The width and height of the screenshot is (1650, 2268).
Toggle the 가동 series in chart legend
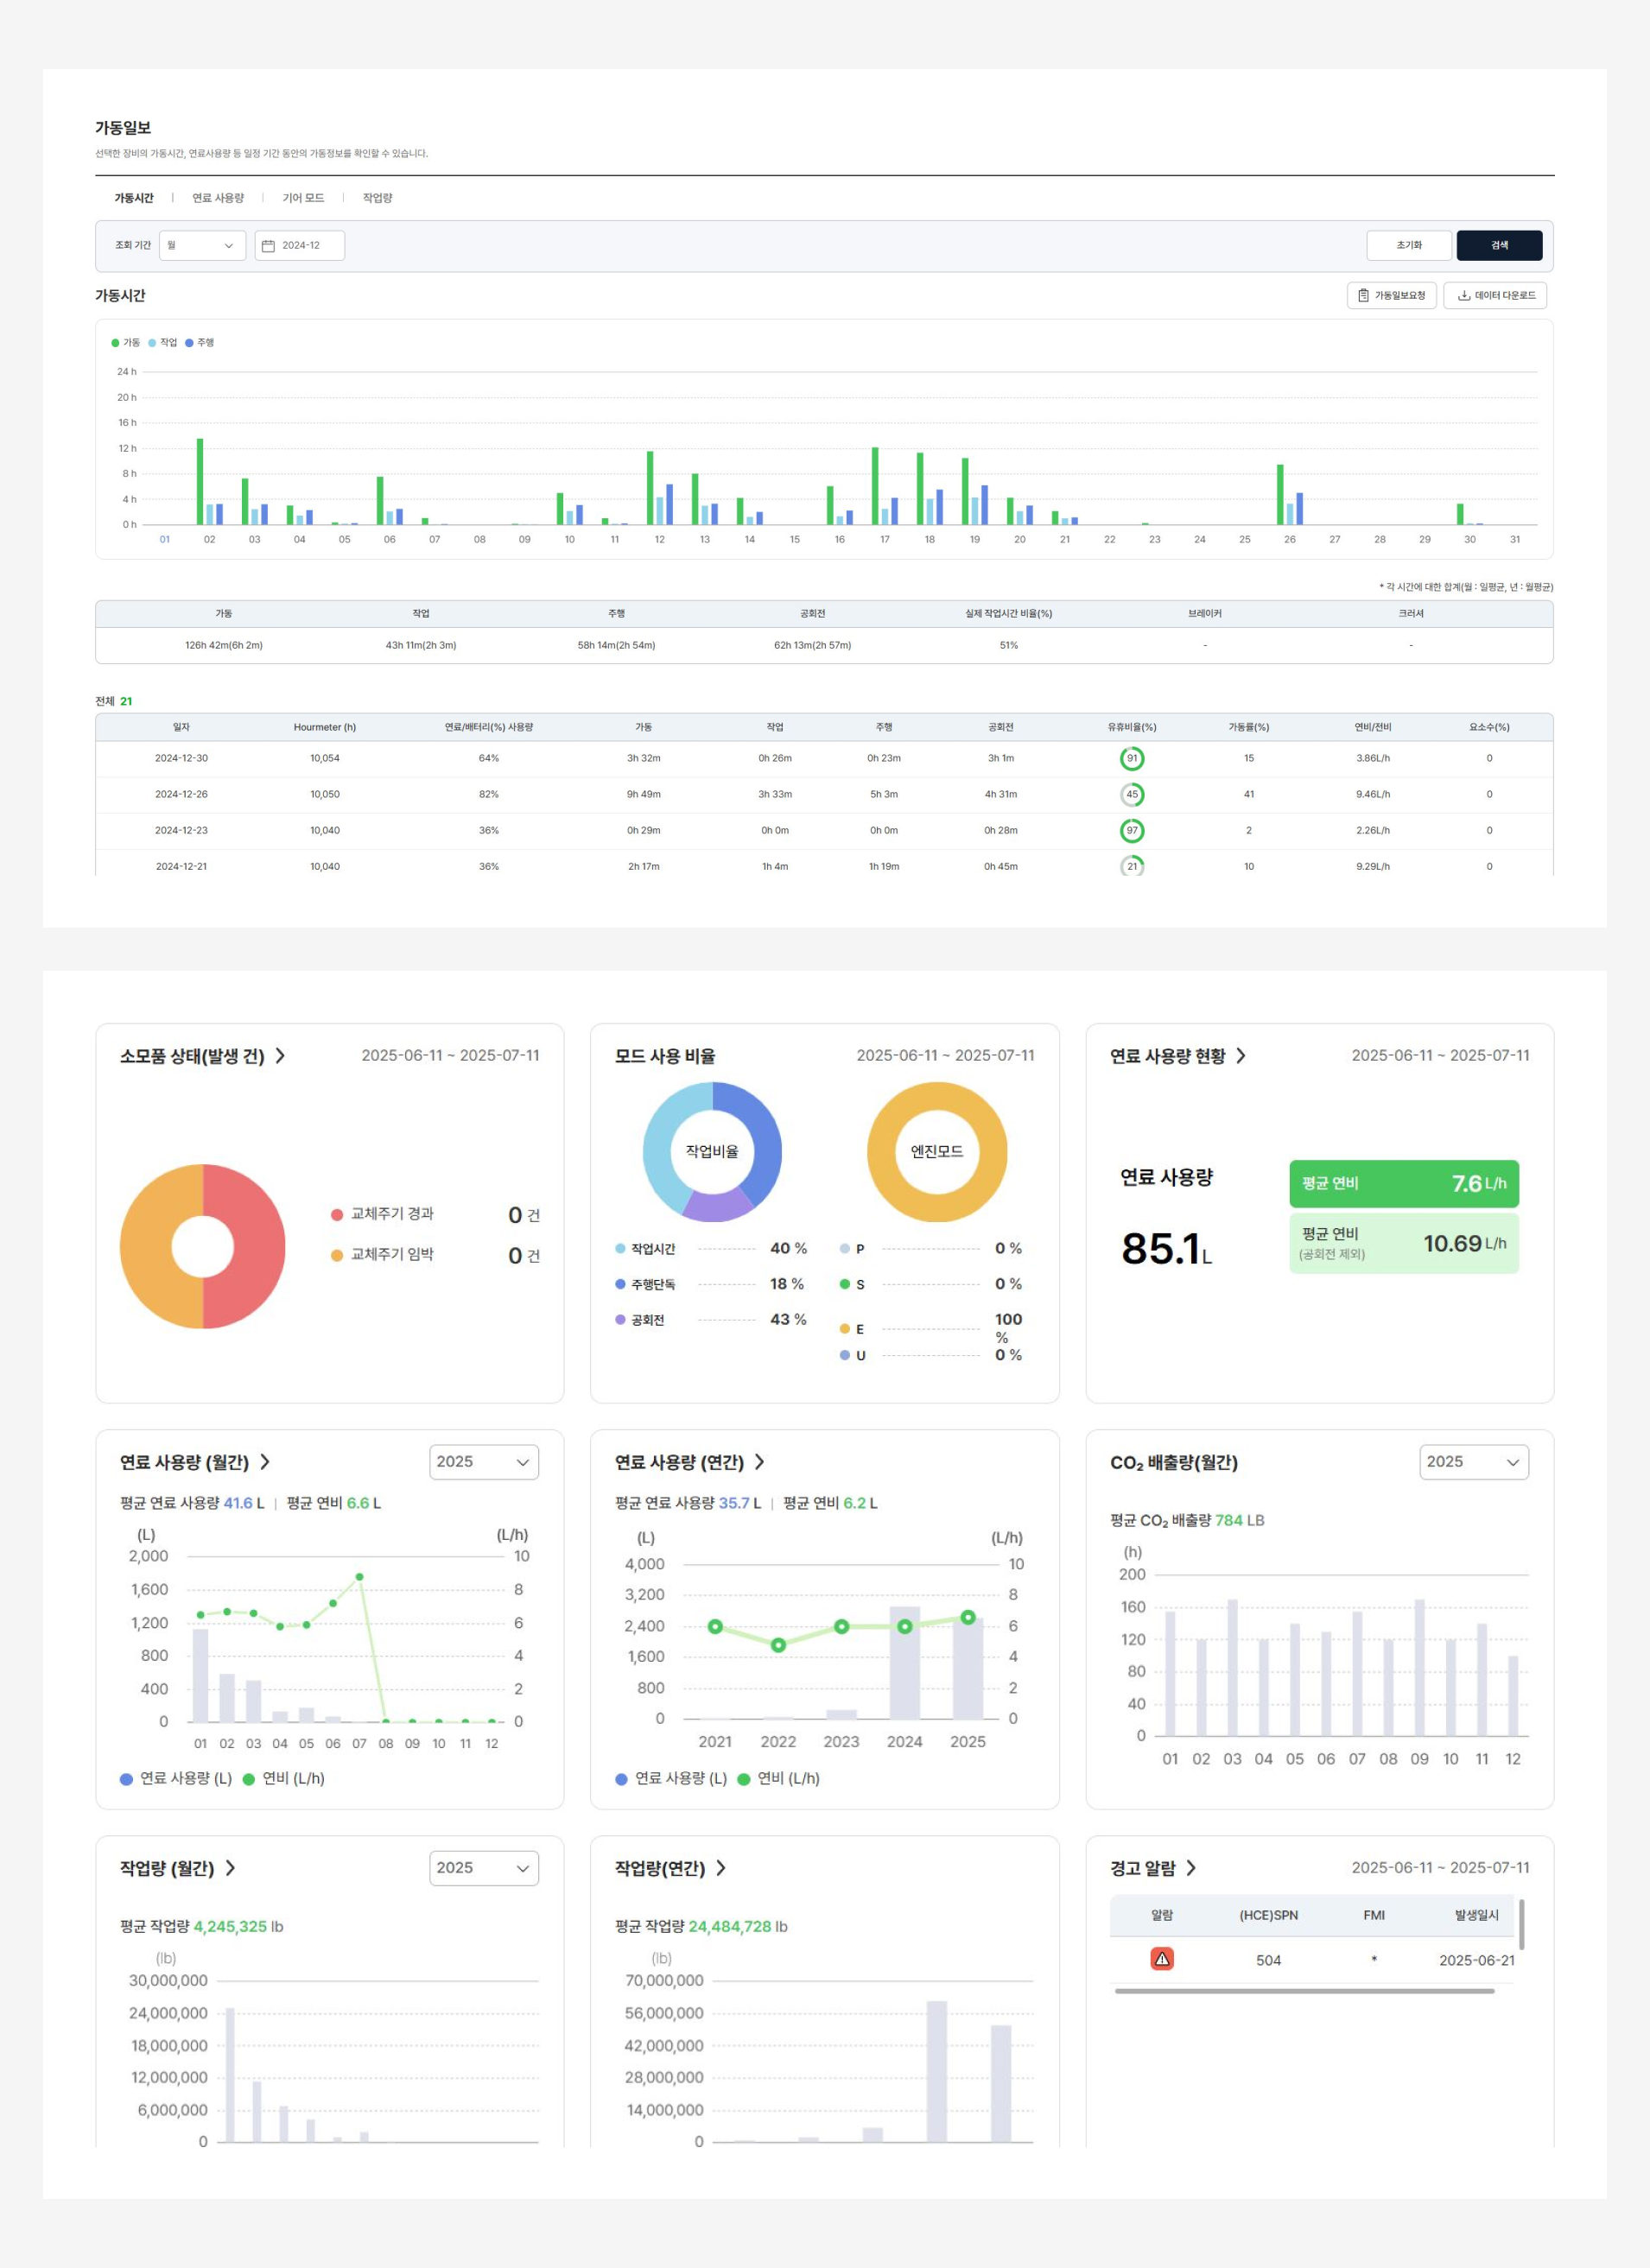126,343
